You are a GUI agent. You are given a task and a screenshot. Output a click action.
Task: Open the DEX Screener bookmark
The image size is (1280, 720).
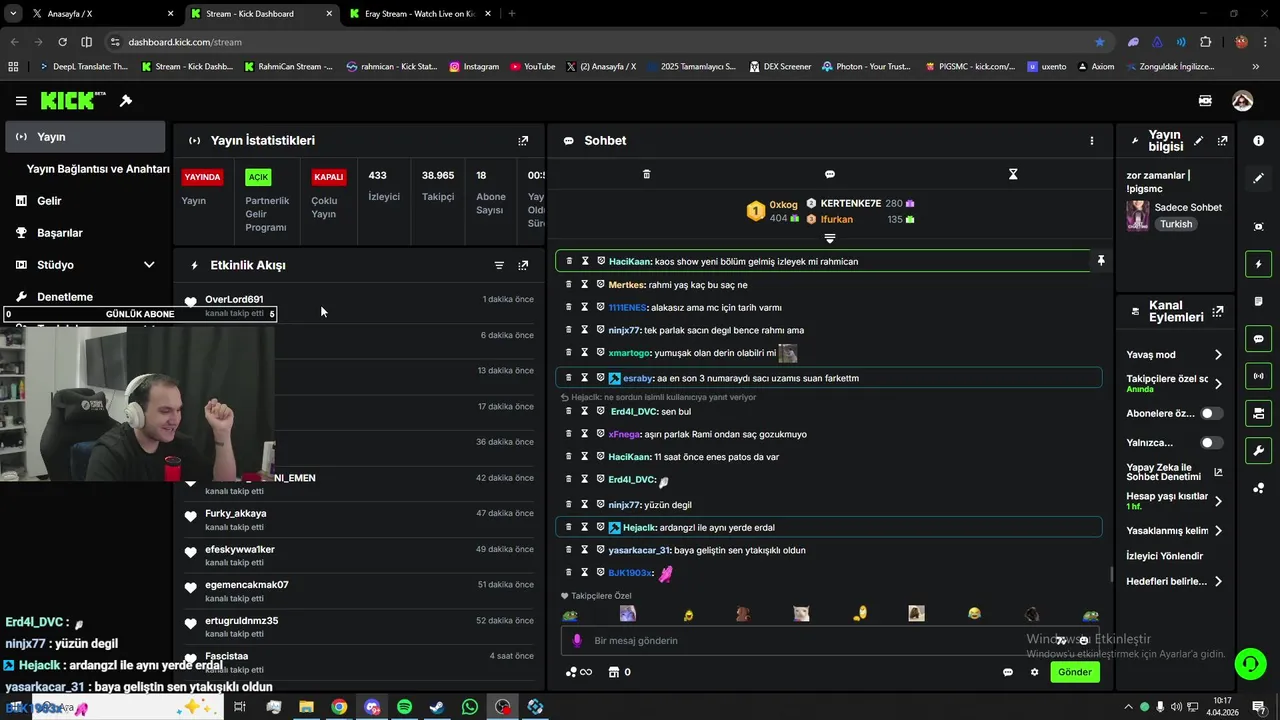click(779, 67)
